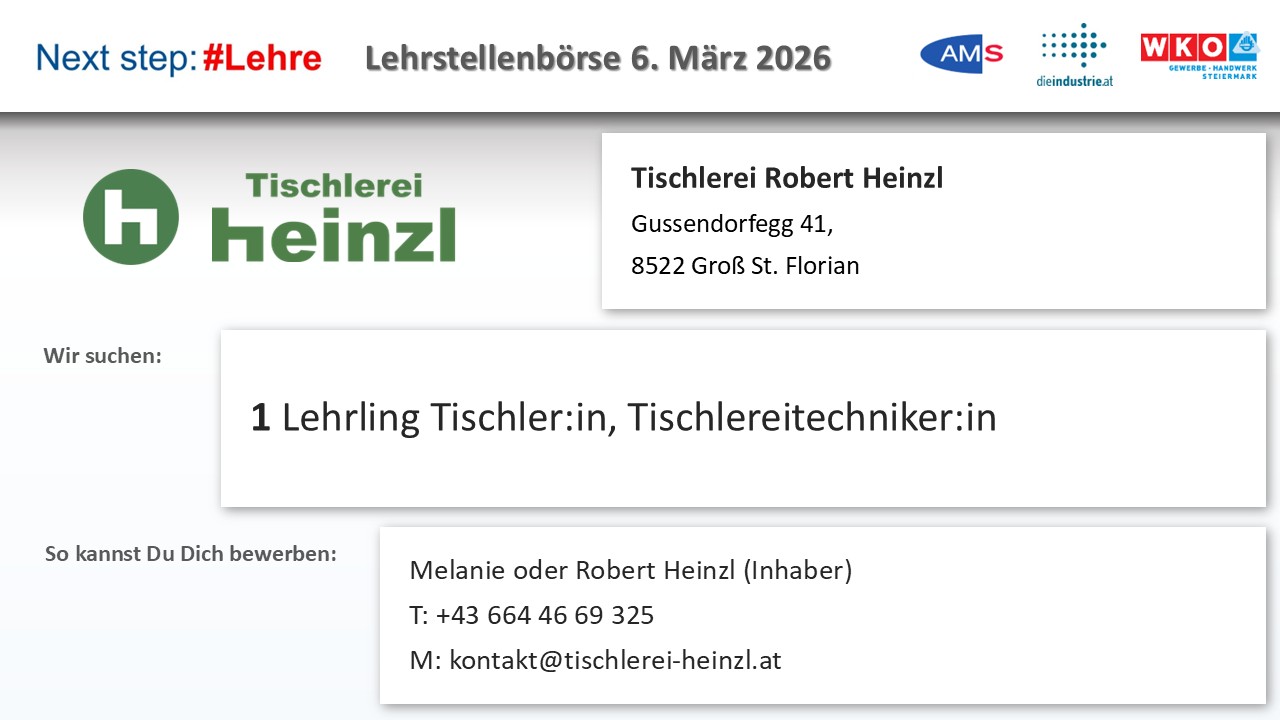Click the Tischlerei Robert Heinzl company name
The width and height of the screenshot is (1280, 720).
(787, 178)
